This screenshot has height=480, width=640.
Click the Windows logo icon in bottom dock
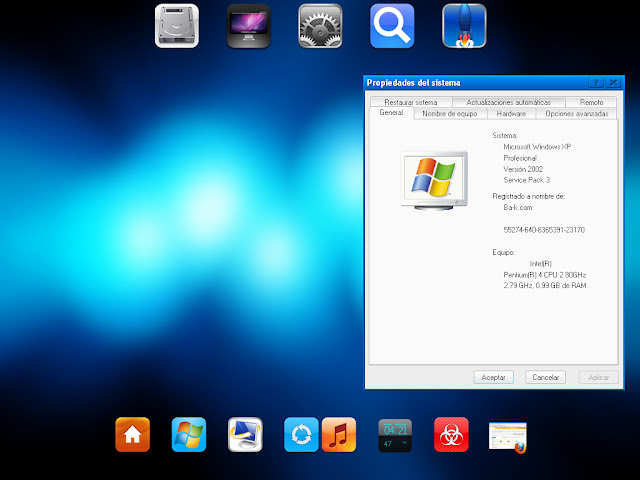click(189, 435)
